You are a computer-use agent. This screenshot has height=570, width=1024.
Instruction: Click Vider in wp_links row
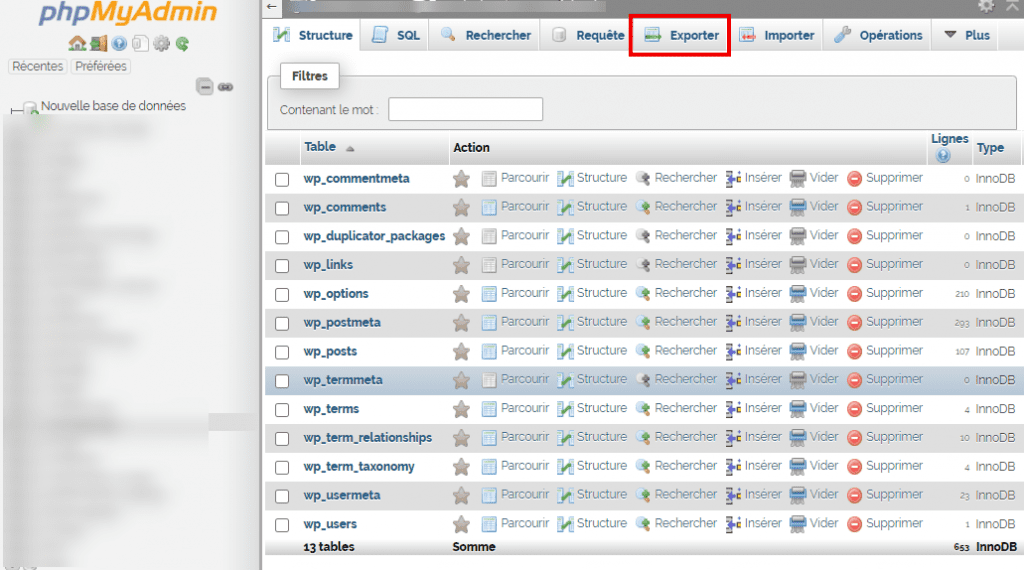click(x=814, y=264)
